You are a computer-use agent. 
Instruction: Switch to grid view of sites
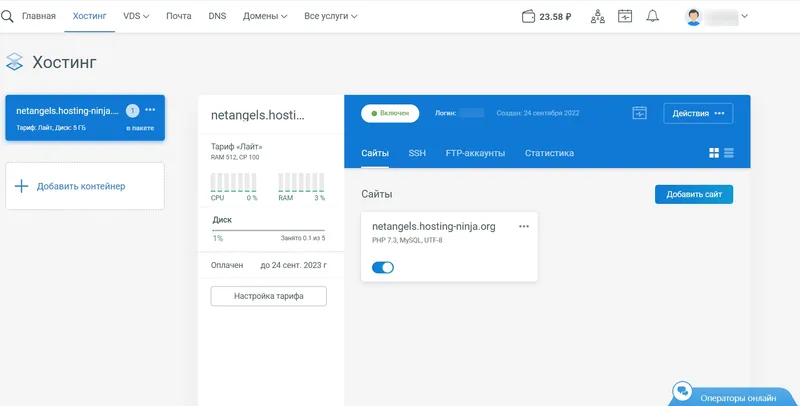point(714,153)
